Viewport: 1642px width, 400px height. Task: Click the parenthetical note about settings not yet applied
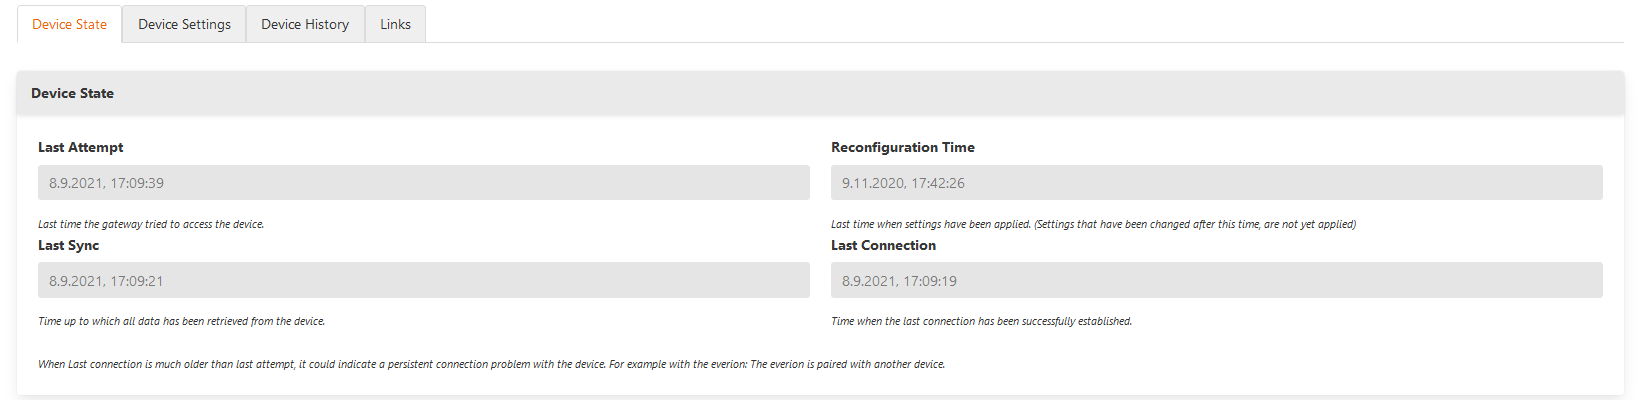tap(1195, 224)
